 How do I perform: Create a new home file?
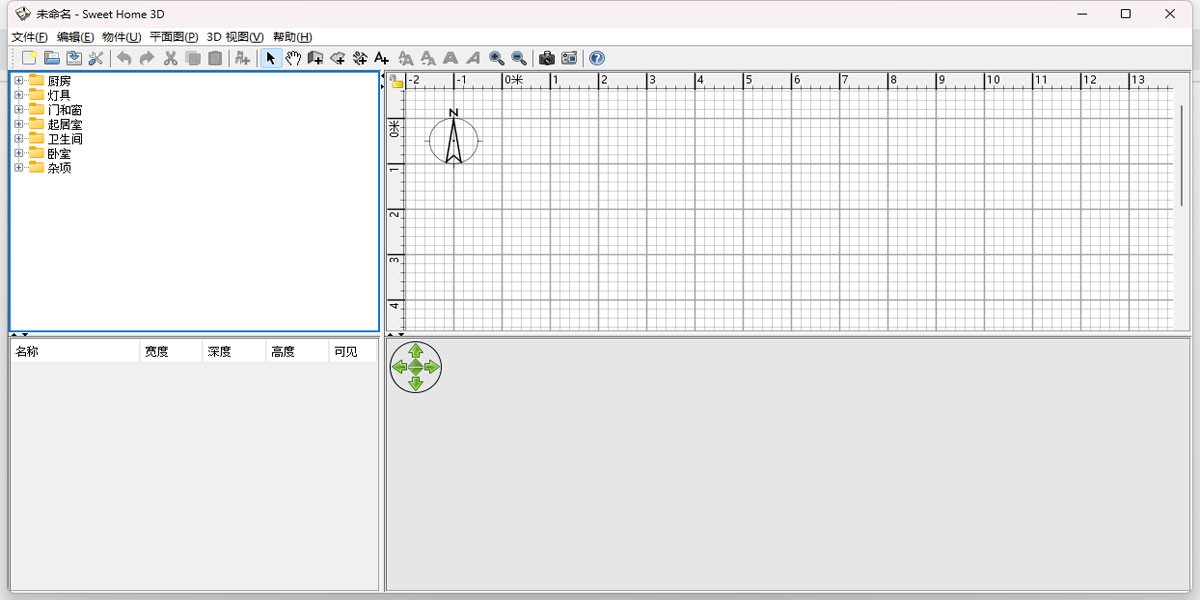(29, 58)
